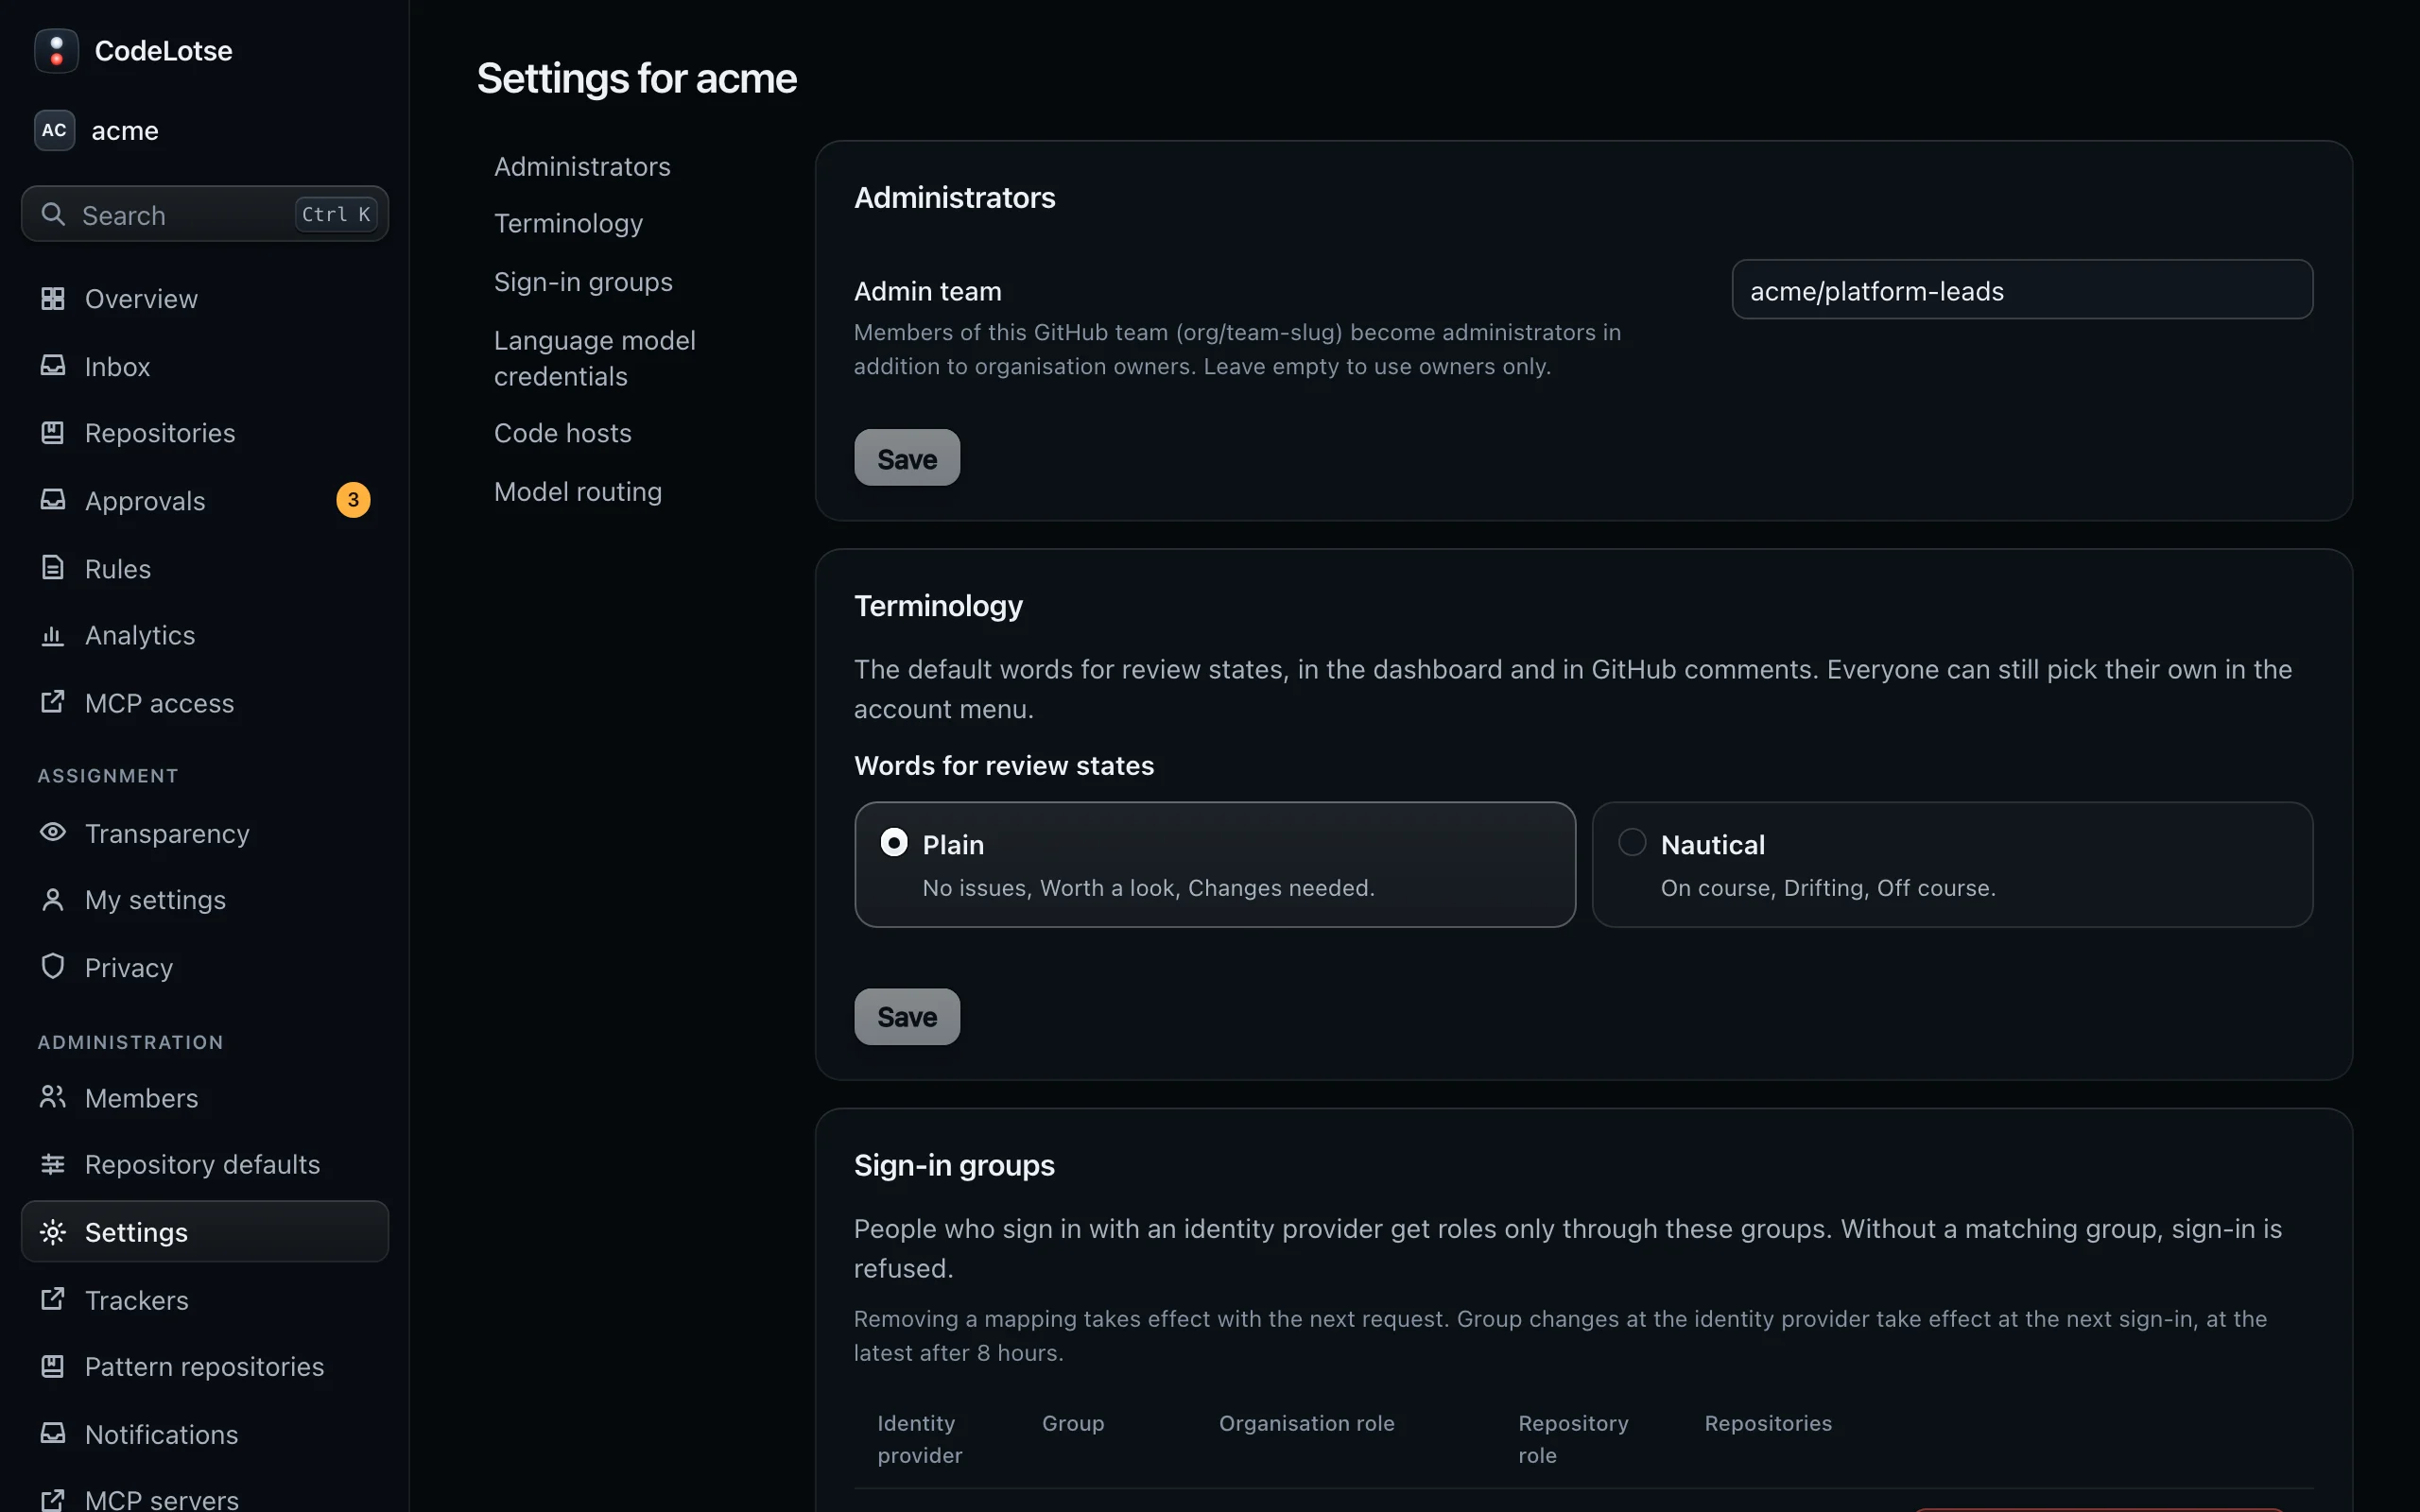Select the Nautical terminology radio button
The image size is (2420, 1512).
(1632, 842)
